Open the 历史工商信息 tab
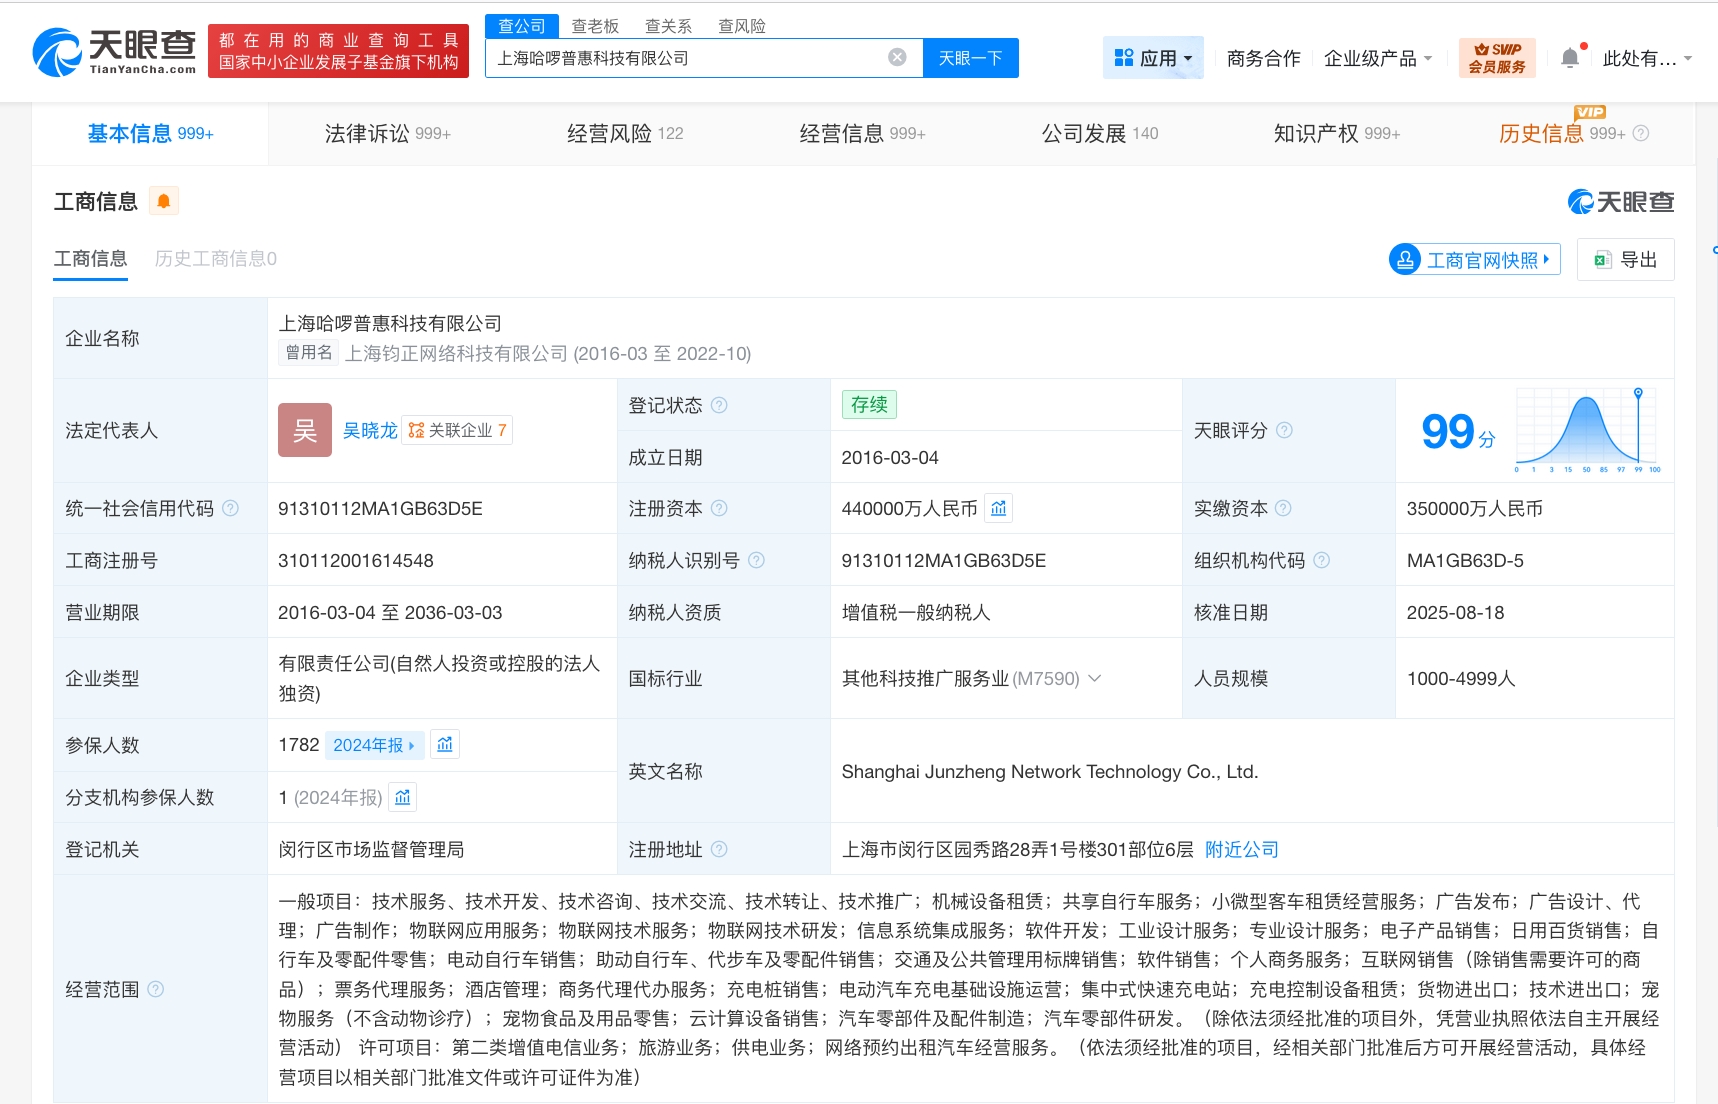The image size is (1718, 1104). [x=215, y=259]
